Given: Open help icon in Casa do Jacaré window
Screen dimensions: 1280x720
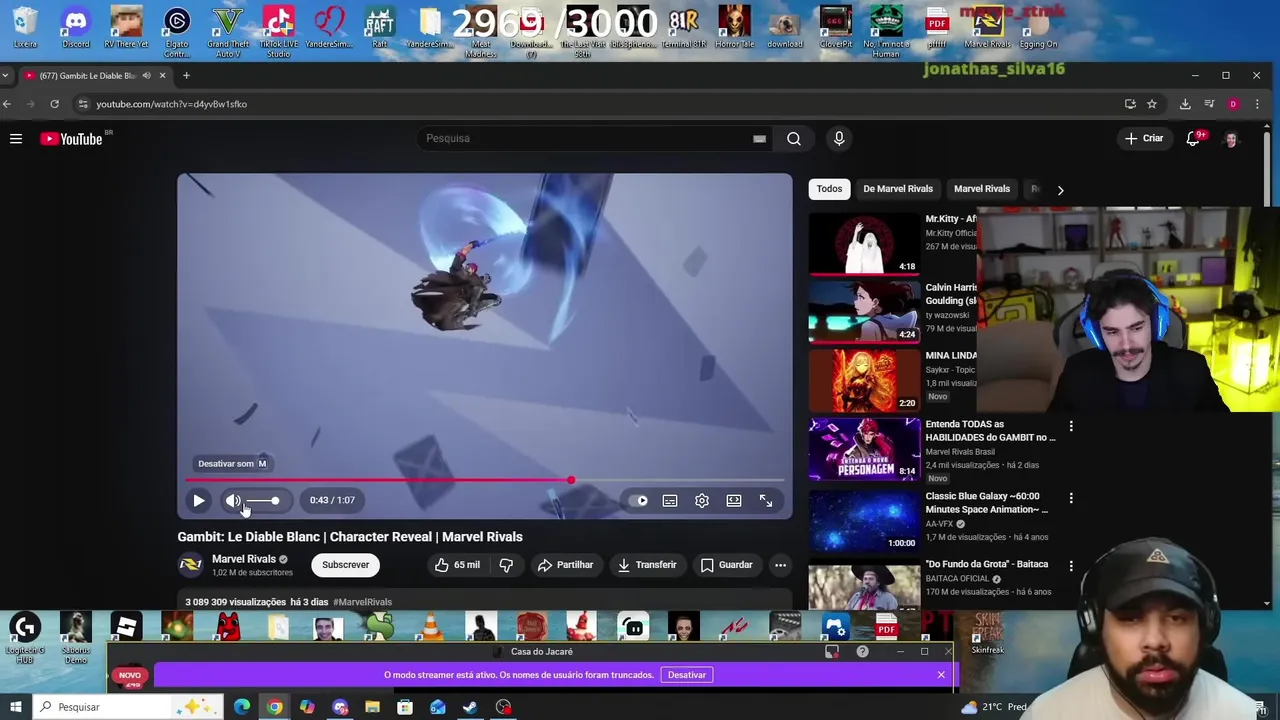Looking at the screenshot, I should pos(862,652).
